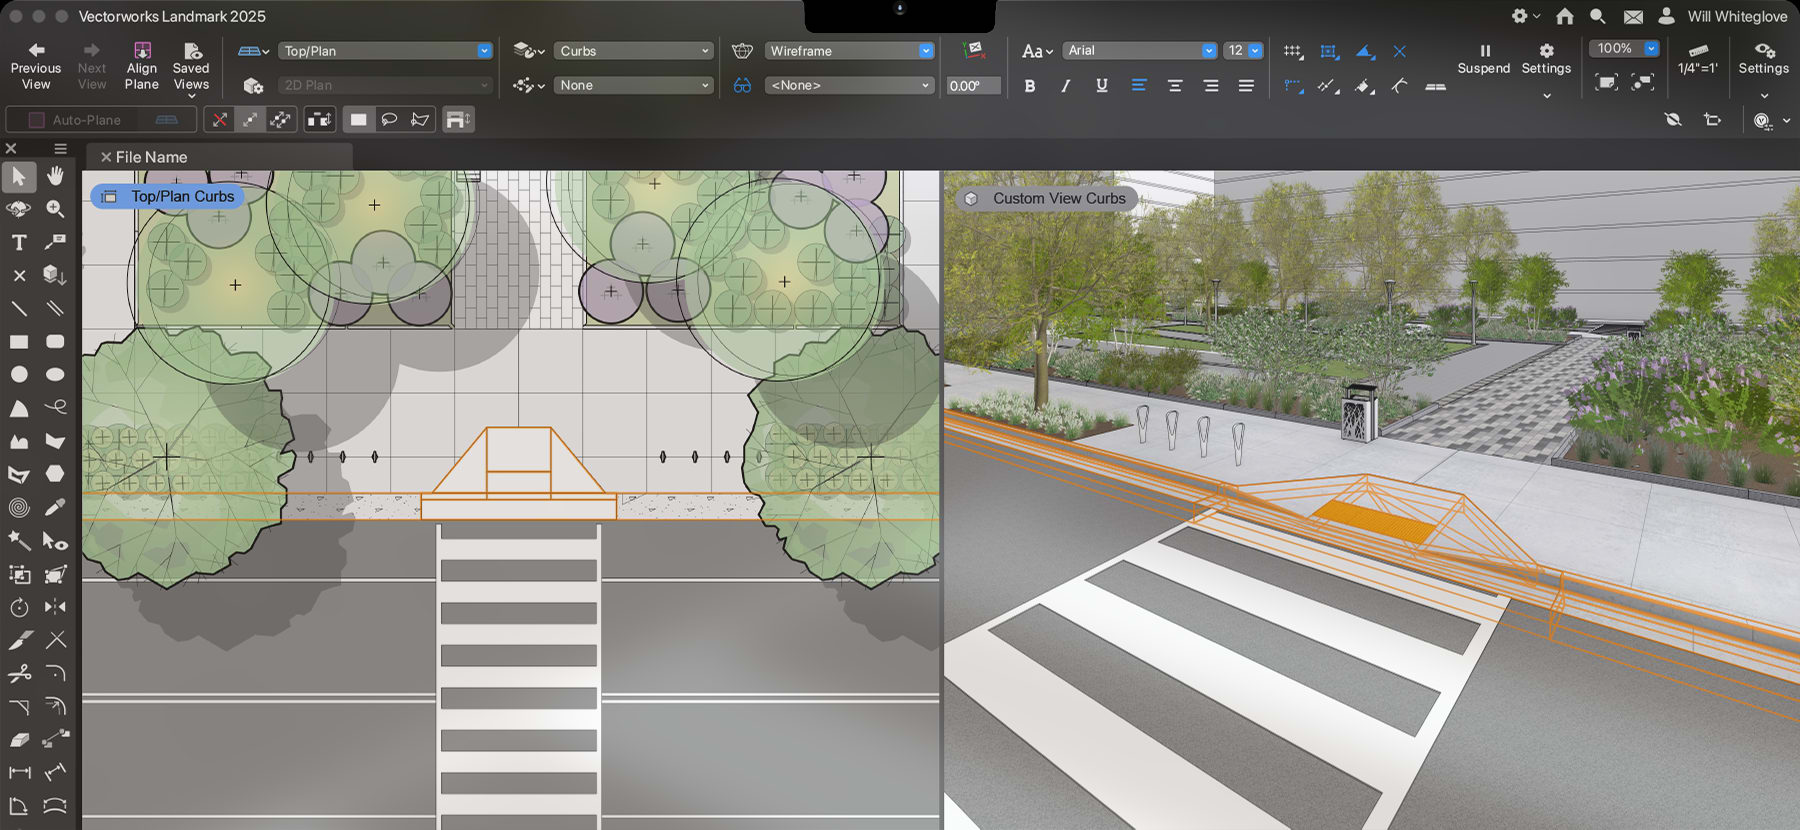Screen dimensions: 1800x830
Task: Go to Previous View
Action: point(36,66)
